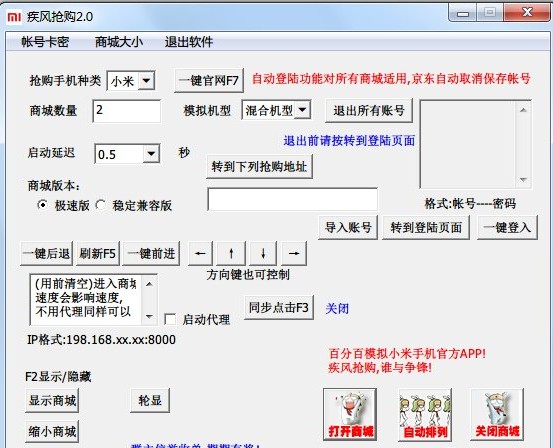The image size is (553, 448).
Task: Click the 商城数量 input field
Action: (x=127, y=111)
